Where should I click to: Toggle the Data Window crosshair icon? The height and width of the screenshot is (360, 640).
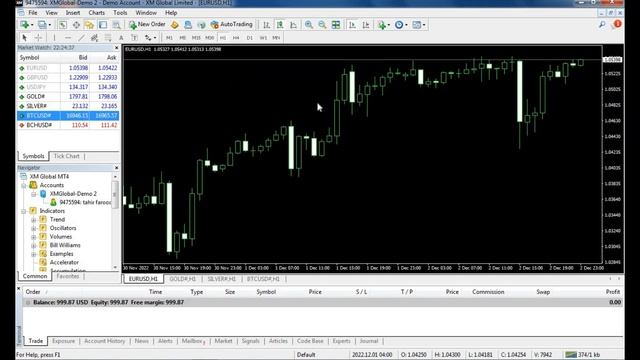click(76, 25)
